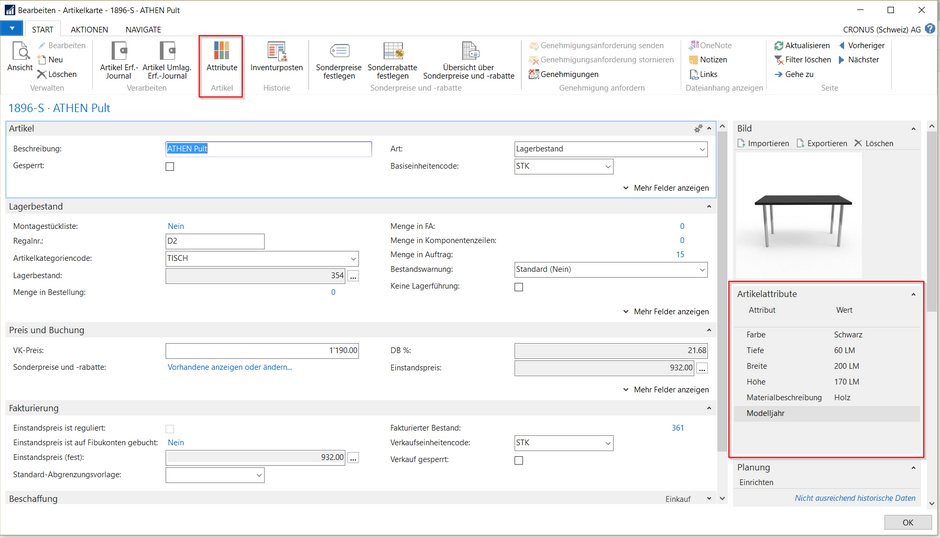Open Links attachments
Viewport: 940px width, 538px height.
pos(703,74)
